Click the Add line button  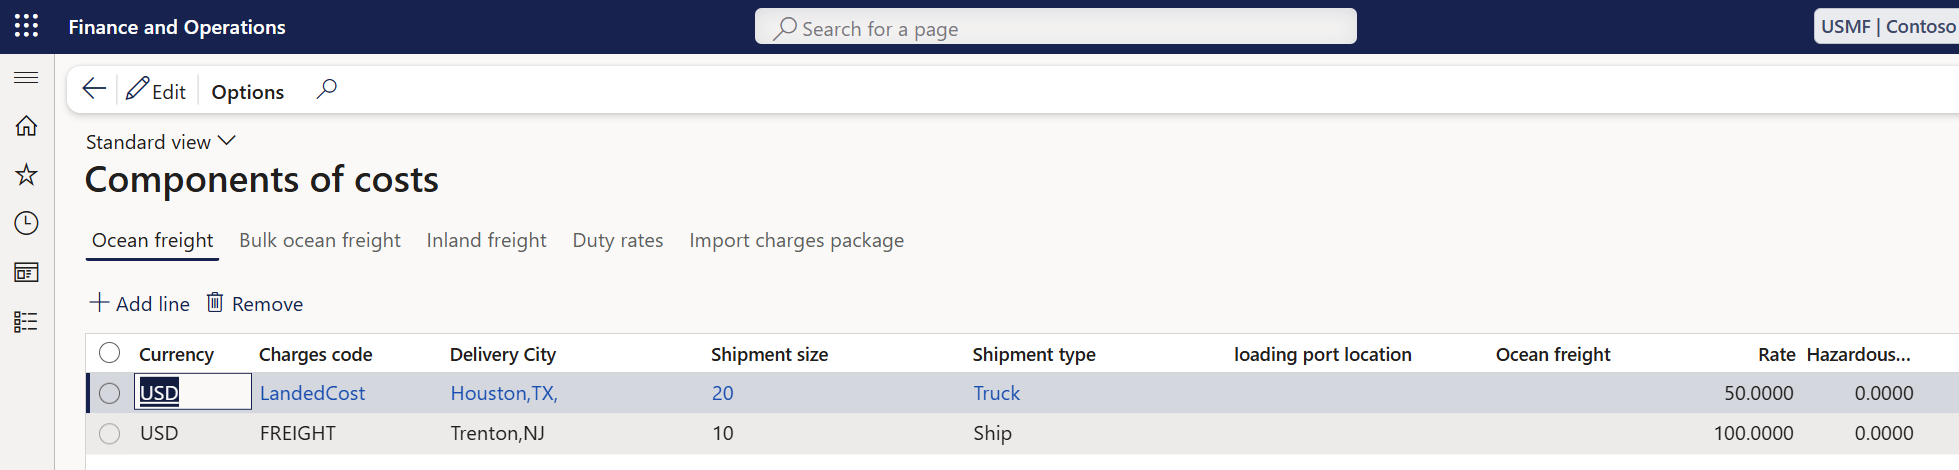click(x=140, y=304)
